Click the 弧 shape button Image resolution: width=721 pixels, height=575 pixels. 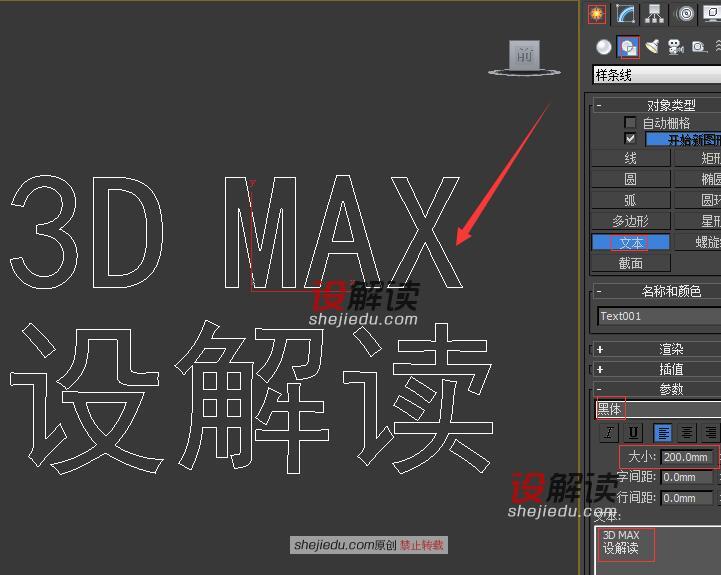tap(630, 200)
